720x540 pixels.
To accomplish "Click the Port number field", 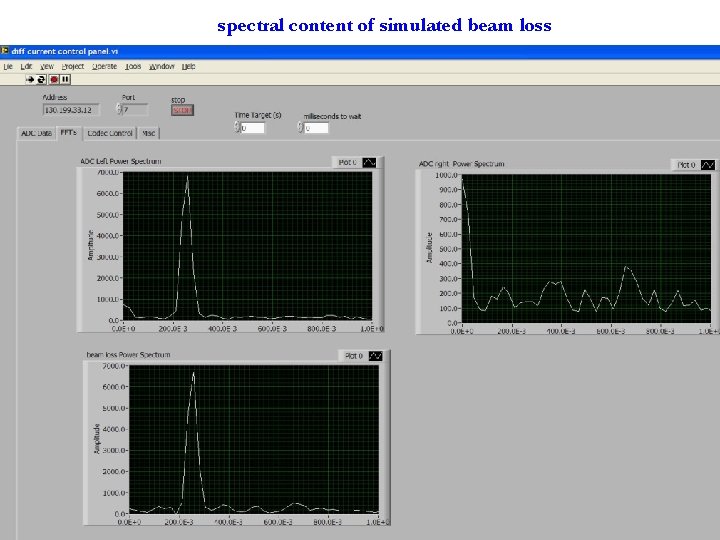I will coord(135,110).
